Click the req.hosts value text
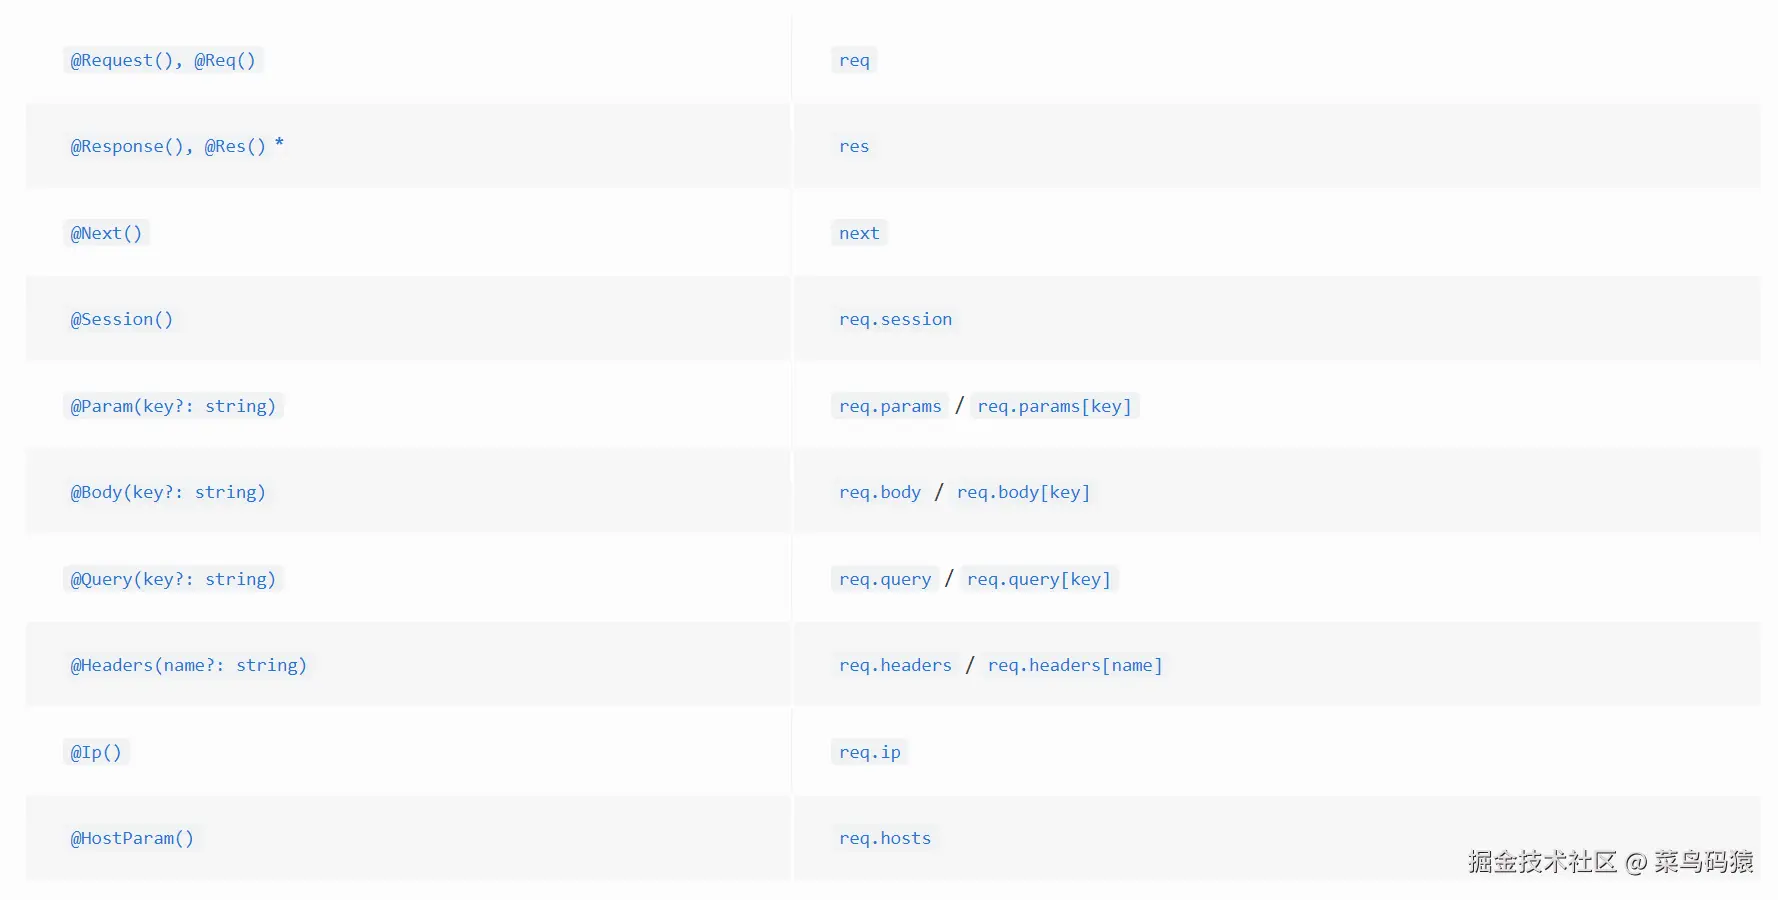 click(x=885, y=838)
